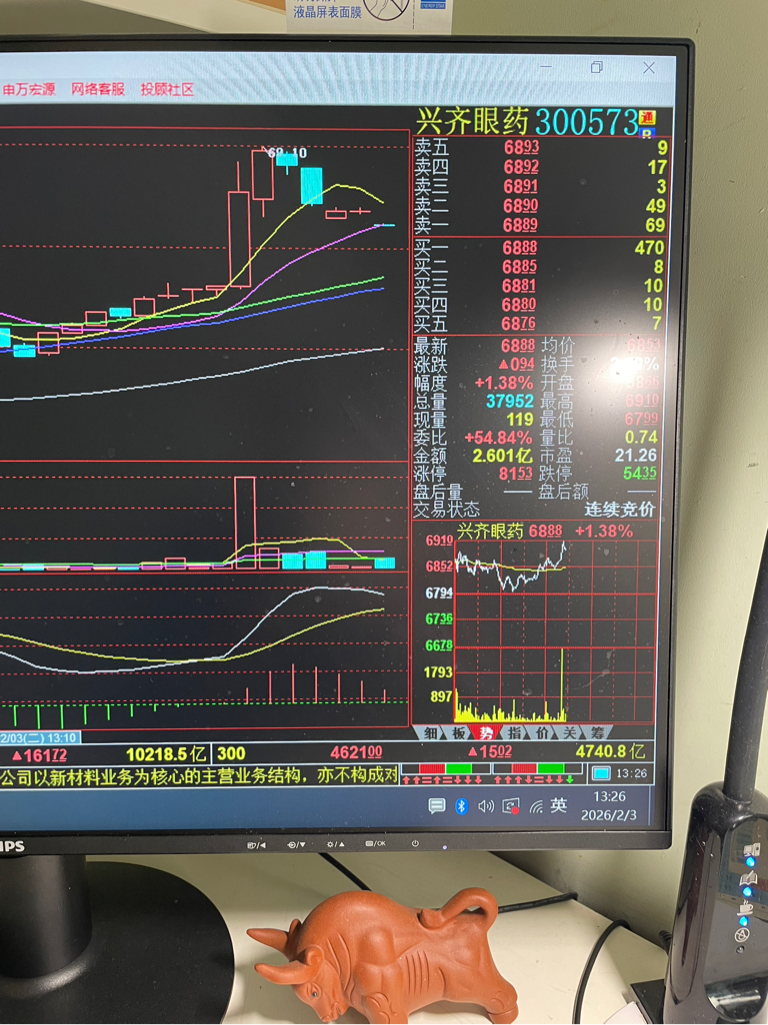Click the 68.10 high price label on K-line chart
Viewport: 768px width, 1025px height.
(287, 153)
